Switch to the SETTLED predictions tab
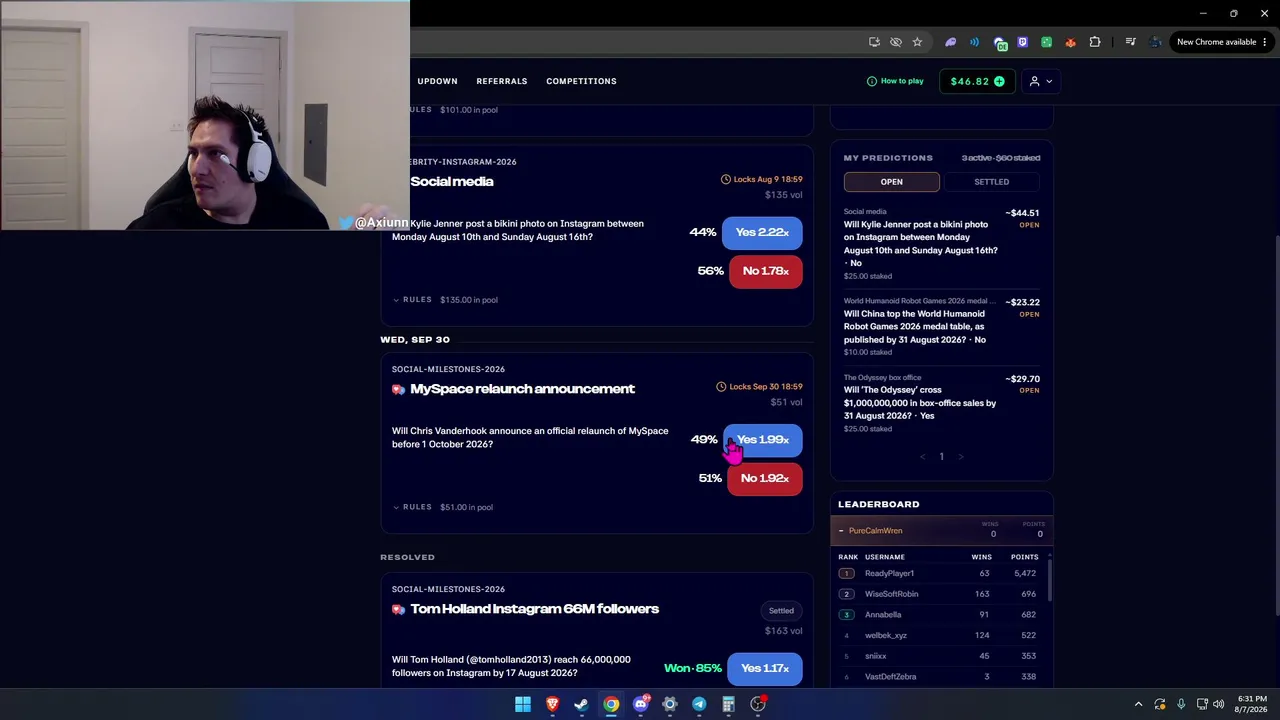 [x=991, y=182]
